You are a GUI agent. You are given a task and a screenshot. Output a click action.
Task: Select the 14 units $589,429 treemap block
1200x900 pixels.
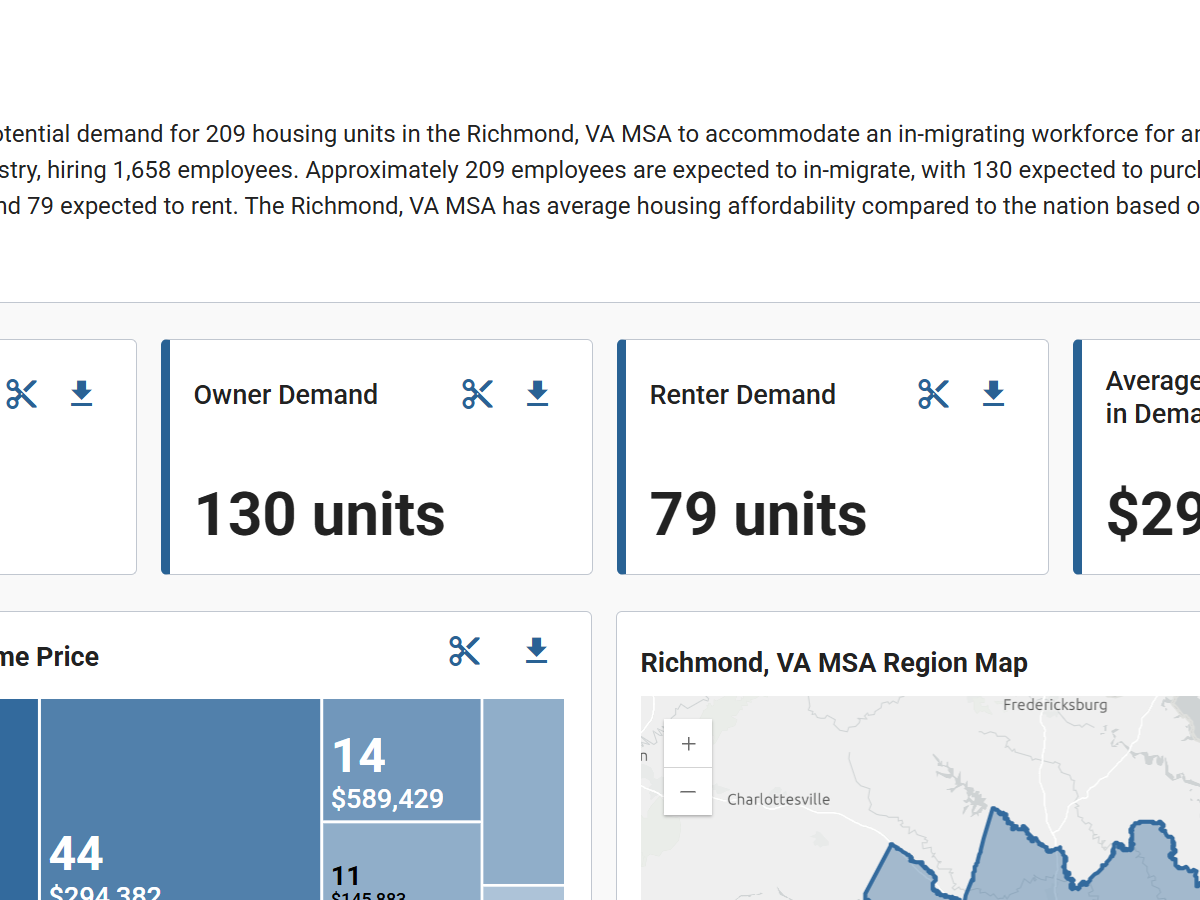(402, 760)
